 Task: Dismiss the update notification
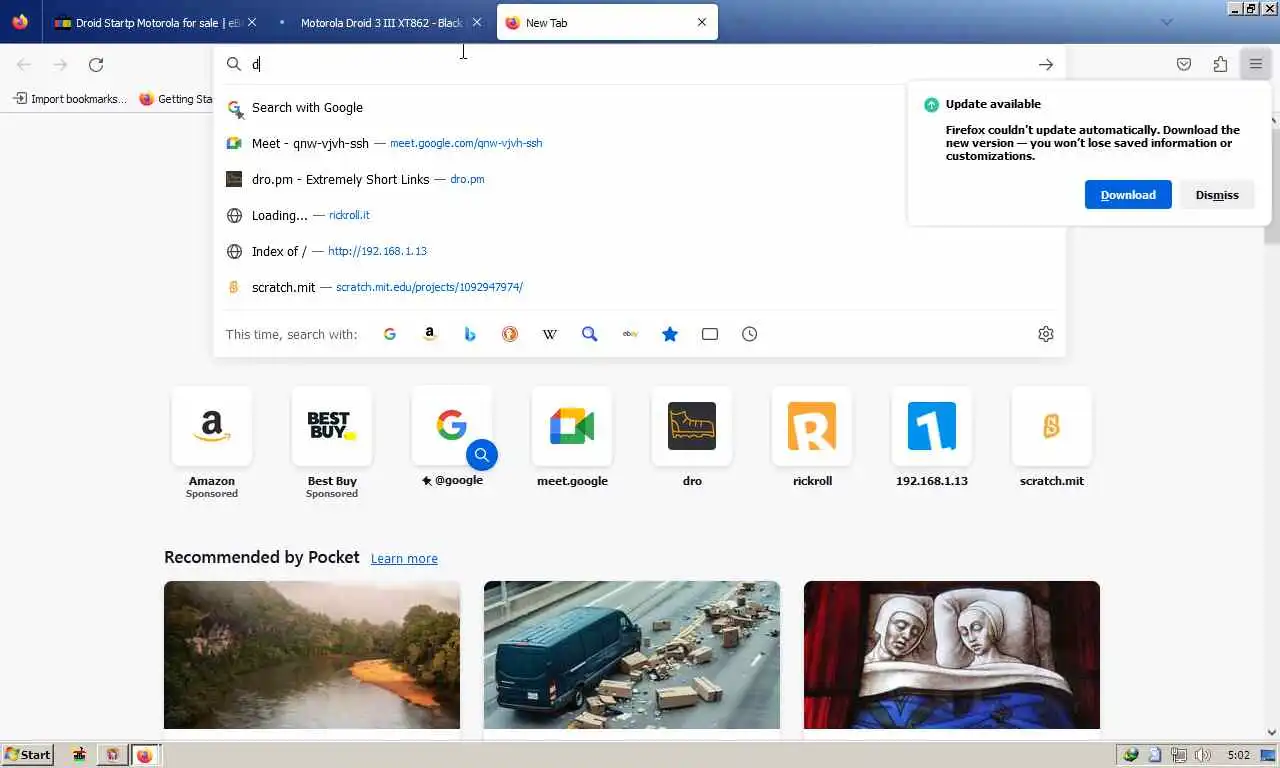pyautogui.click(x=1217, y=195)
